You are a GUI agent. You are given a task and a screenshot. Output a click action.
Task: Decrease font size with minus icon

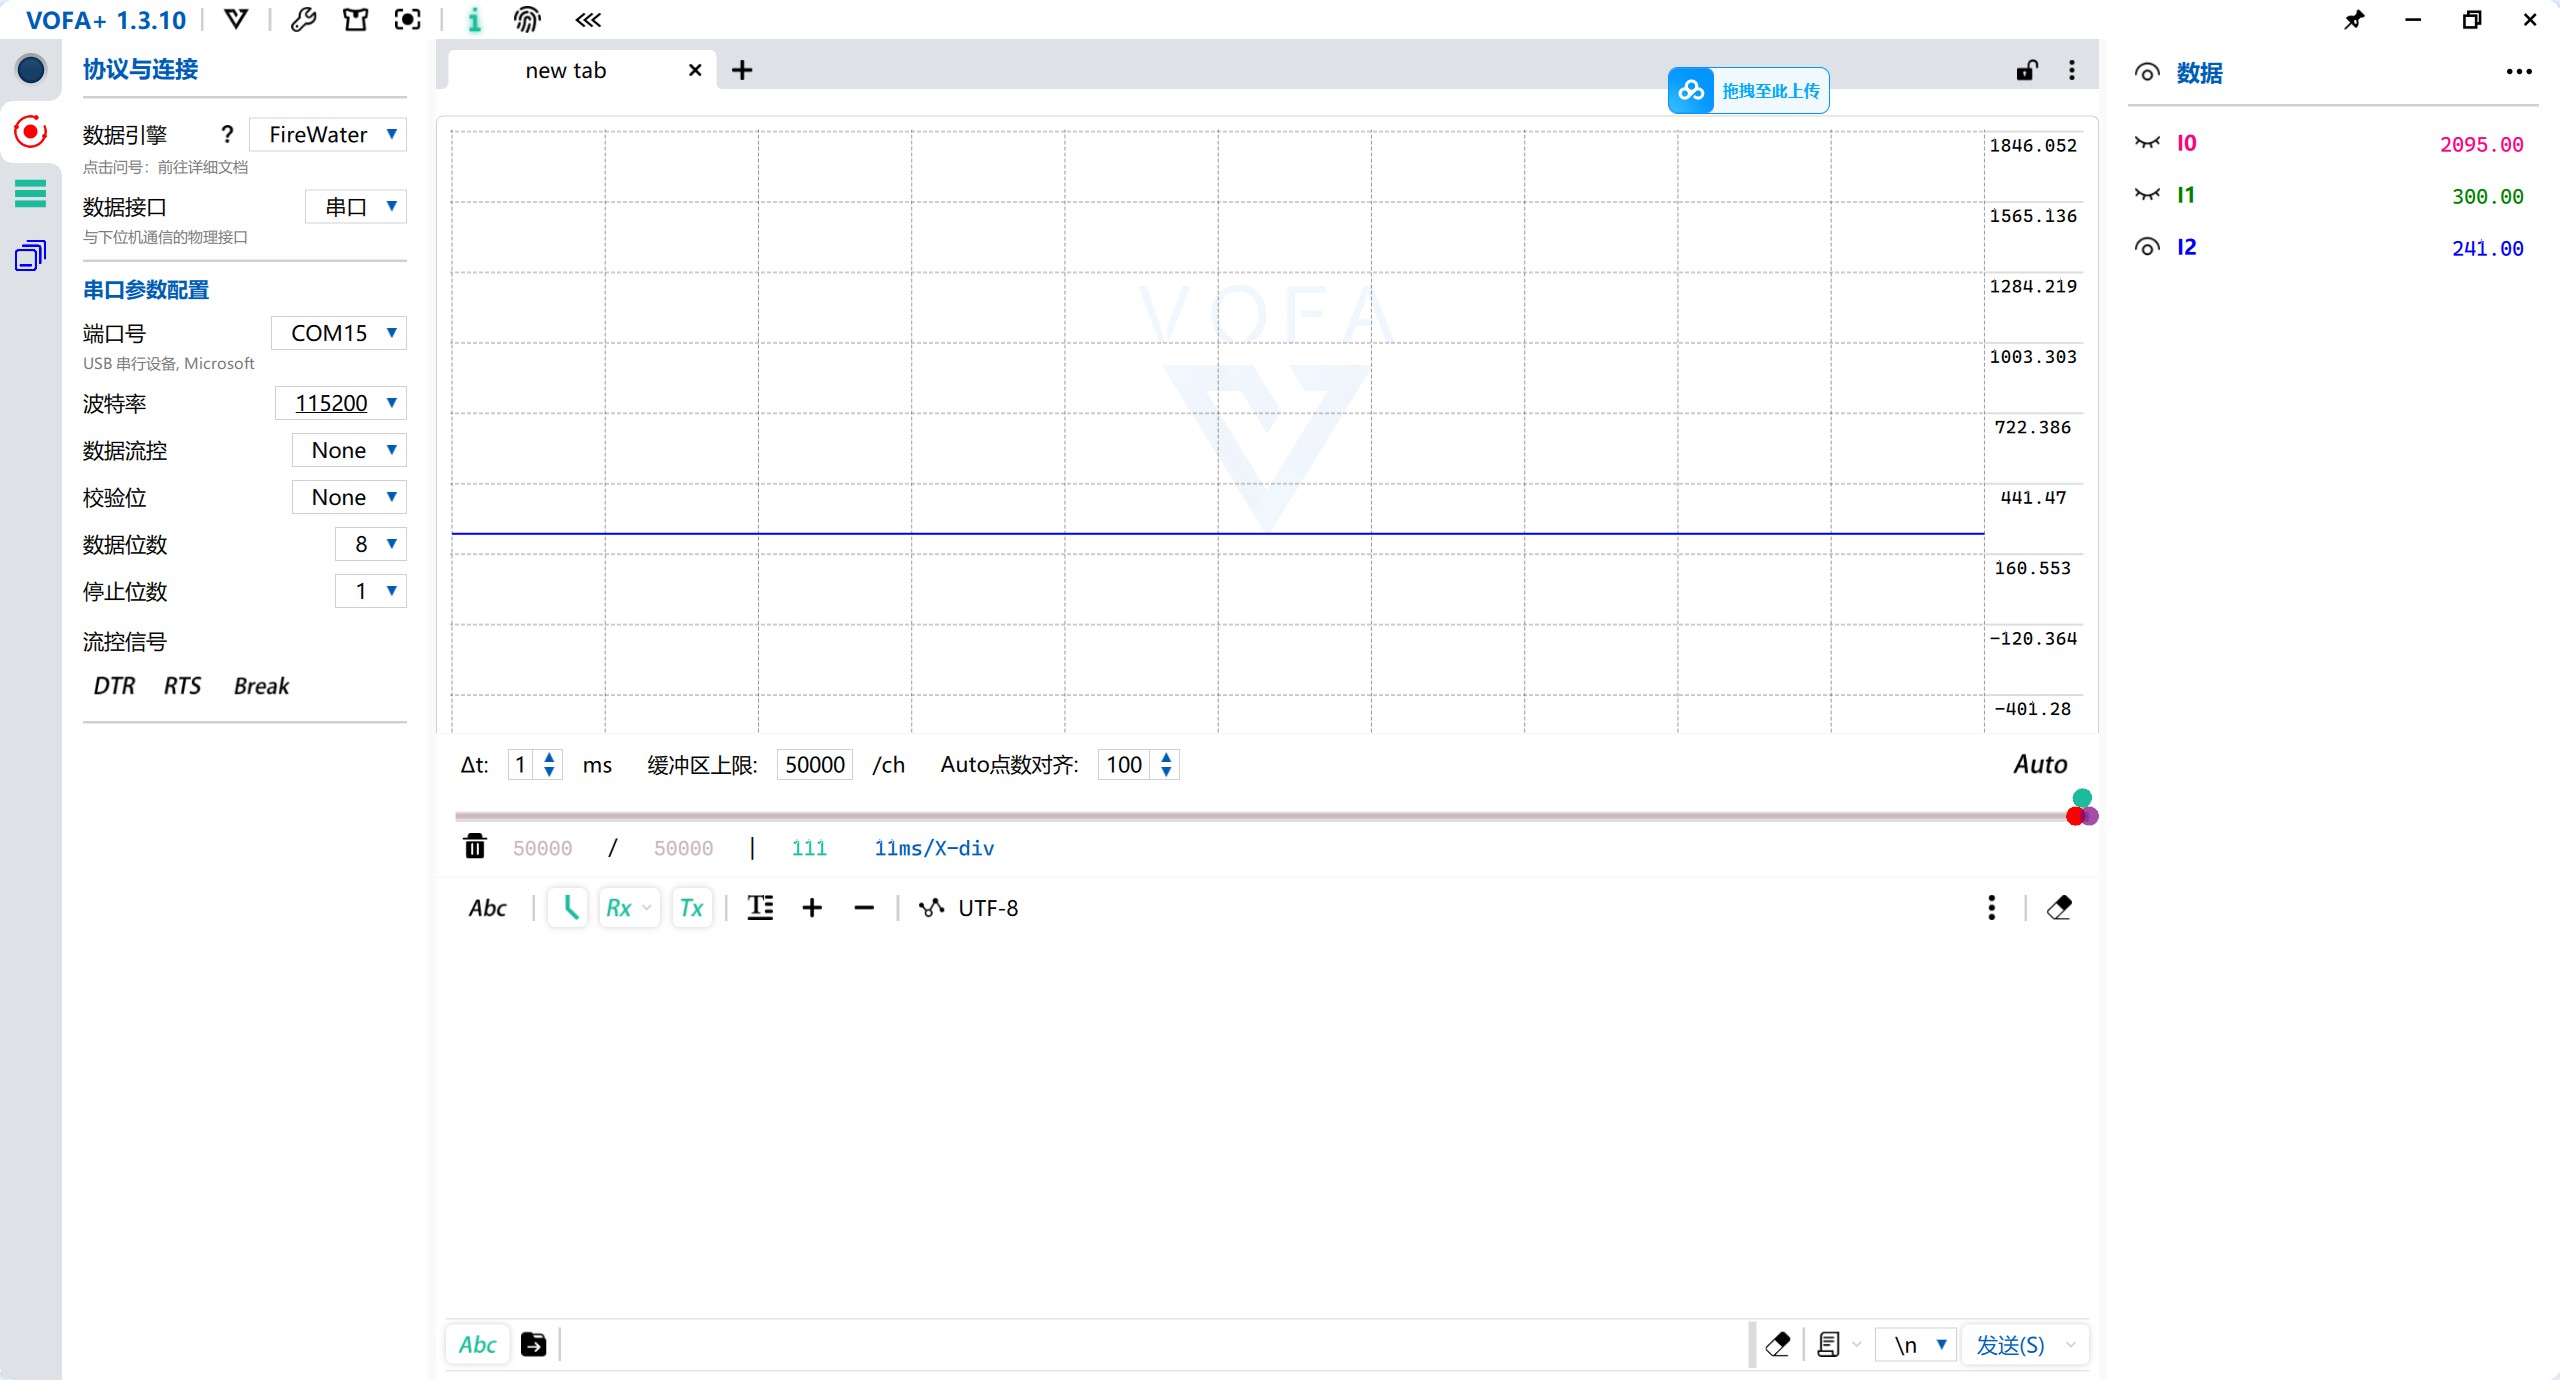[864, 908]
